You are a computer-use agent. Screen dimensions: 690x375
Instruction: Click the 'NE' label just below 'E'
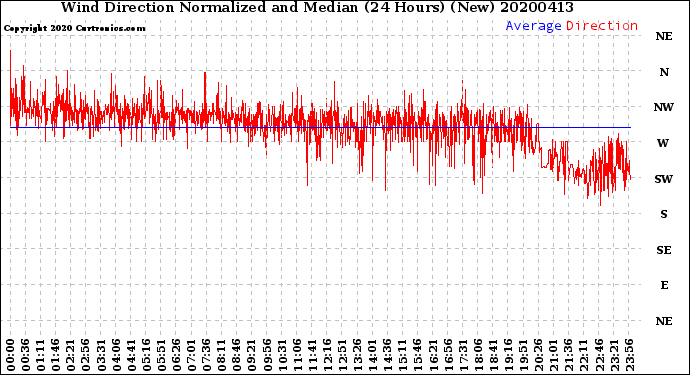coord(664,321)
